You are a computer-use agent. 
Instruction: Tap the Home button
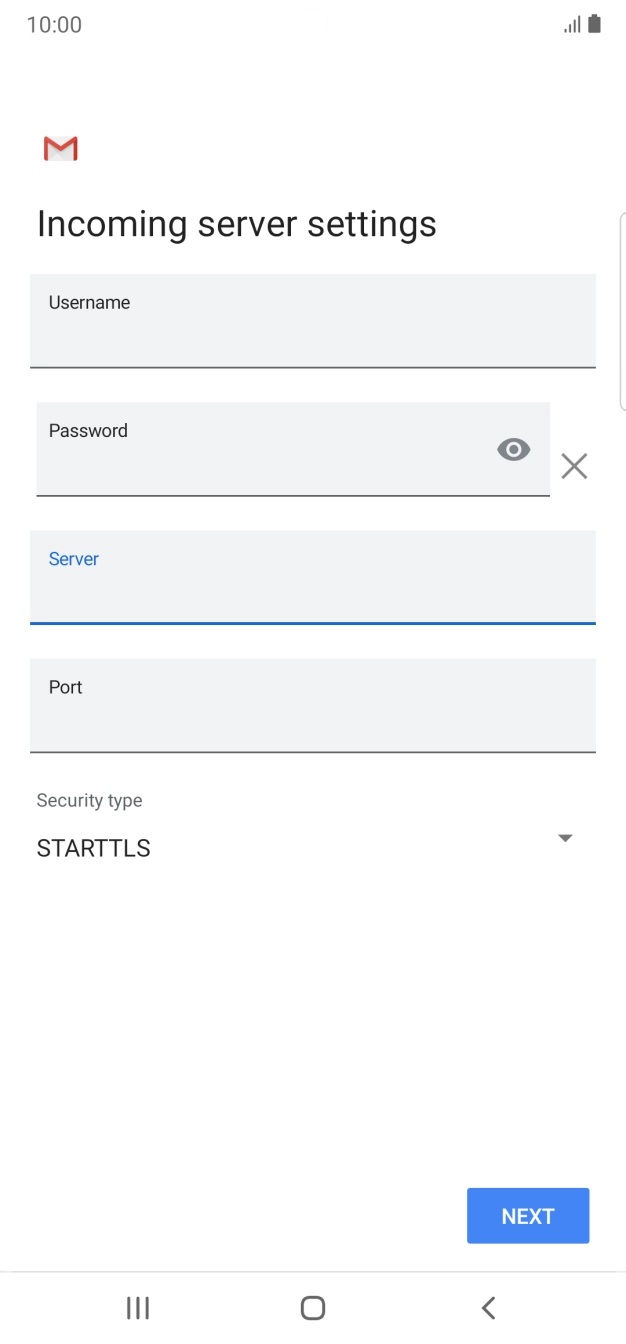[312, 1307]
